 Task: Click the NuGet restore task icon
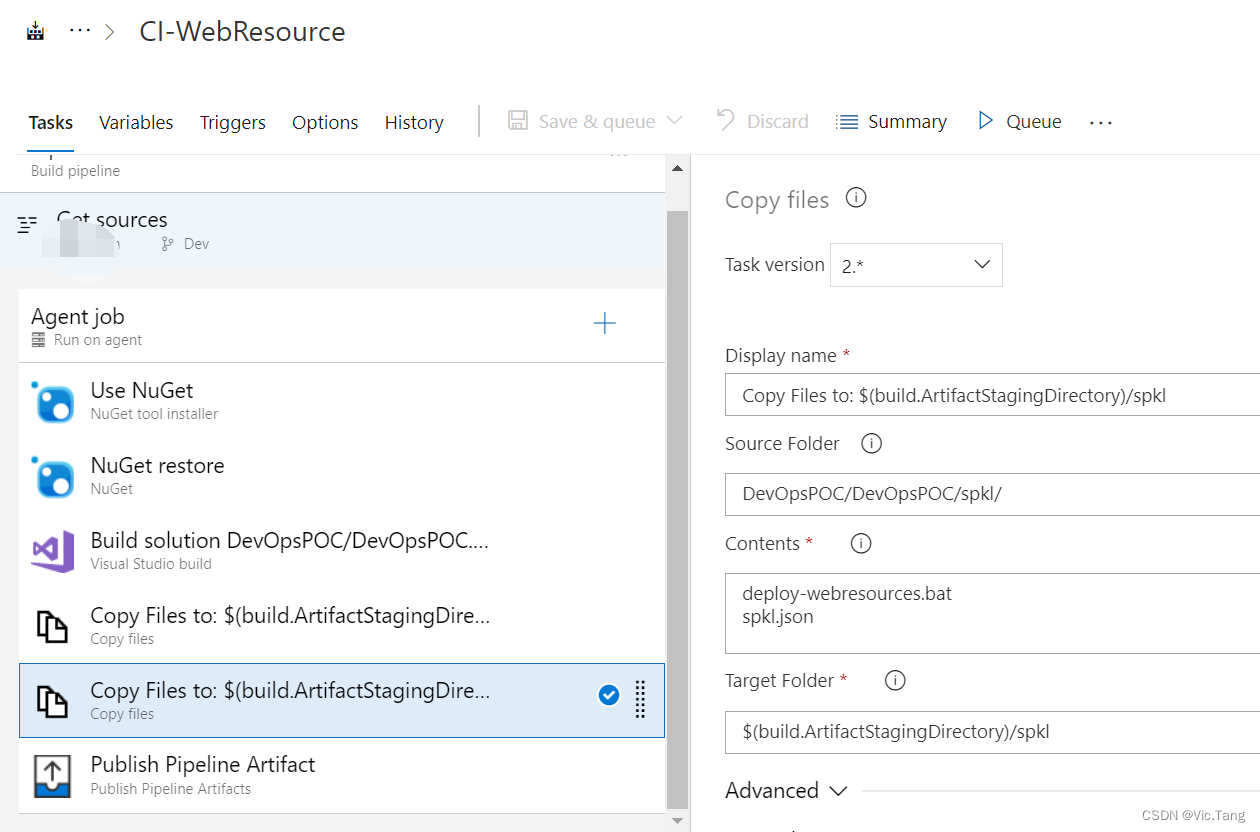click(52, 477)
